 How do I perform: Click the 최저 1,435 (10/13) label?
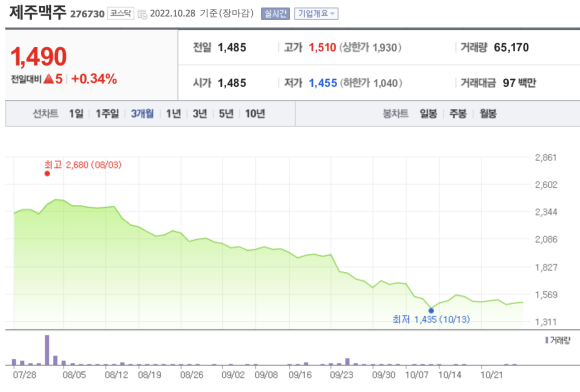431,320
